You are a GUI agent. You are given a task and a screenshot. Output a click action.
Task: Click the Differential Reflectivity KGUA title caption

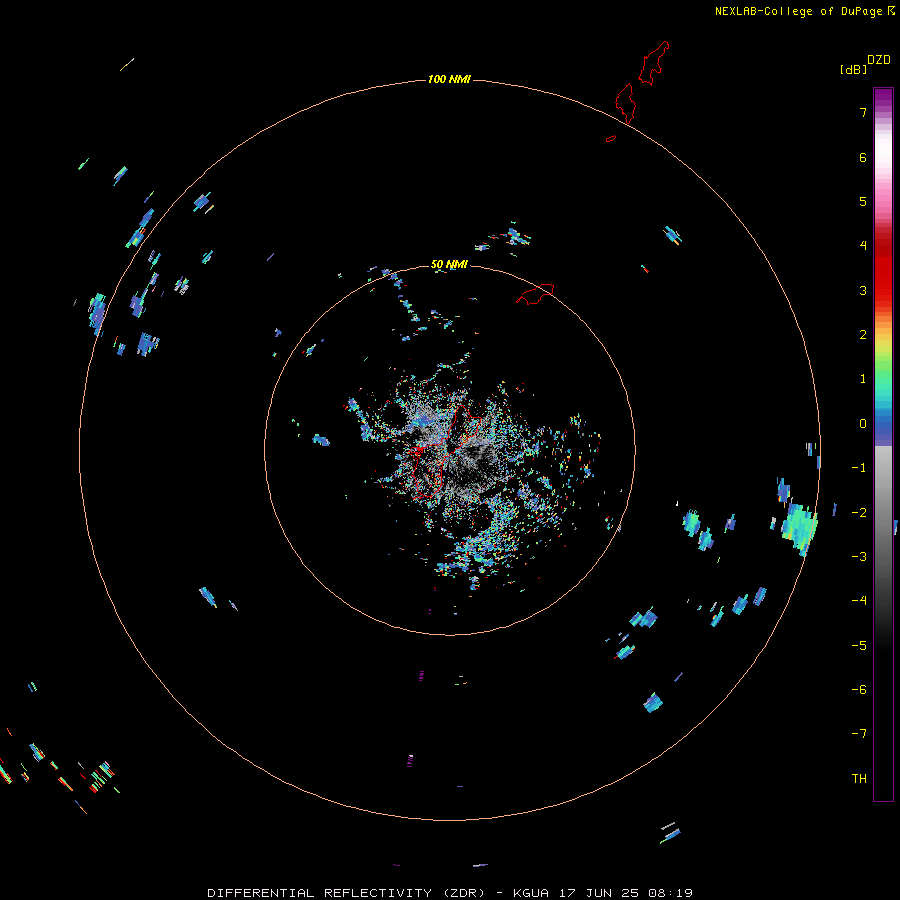[450, 893]
